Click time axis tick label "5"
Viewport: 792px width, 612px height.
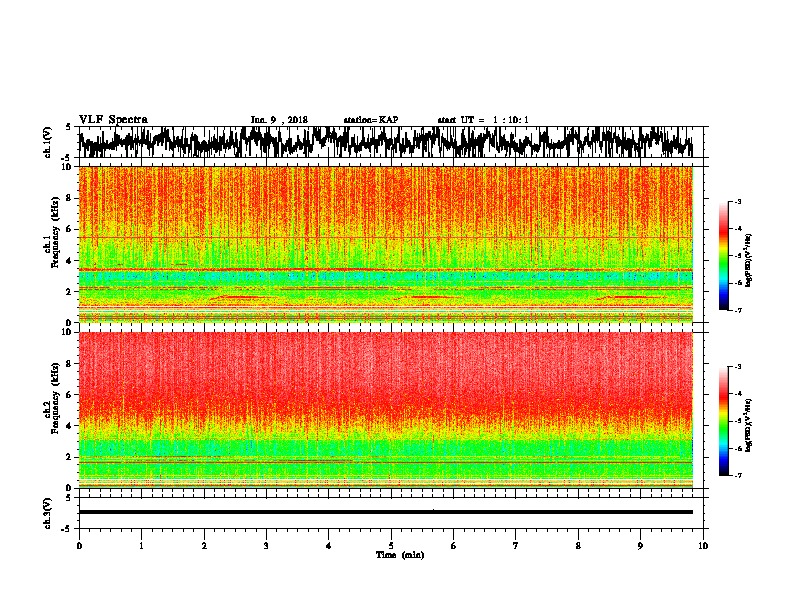[391, 546]
